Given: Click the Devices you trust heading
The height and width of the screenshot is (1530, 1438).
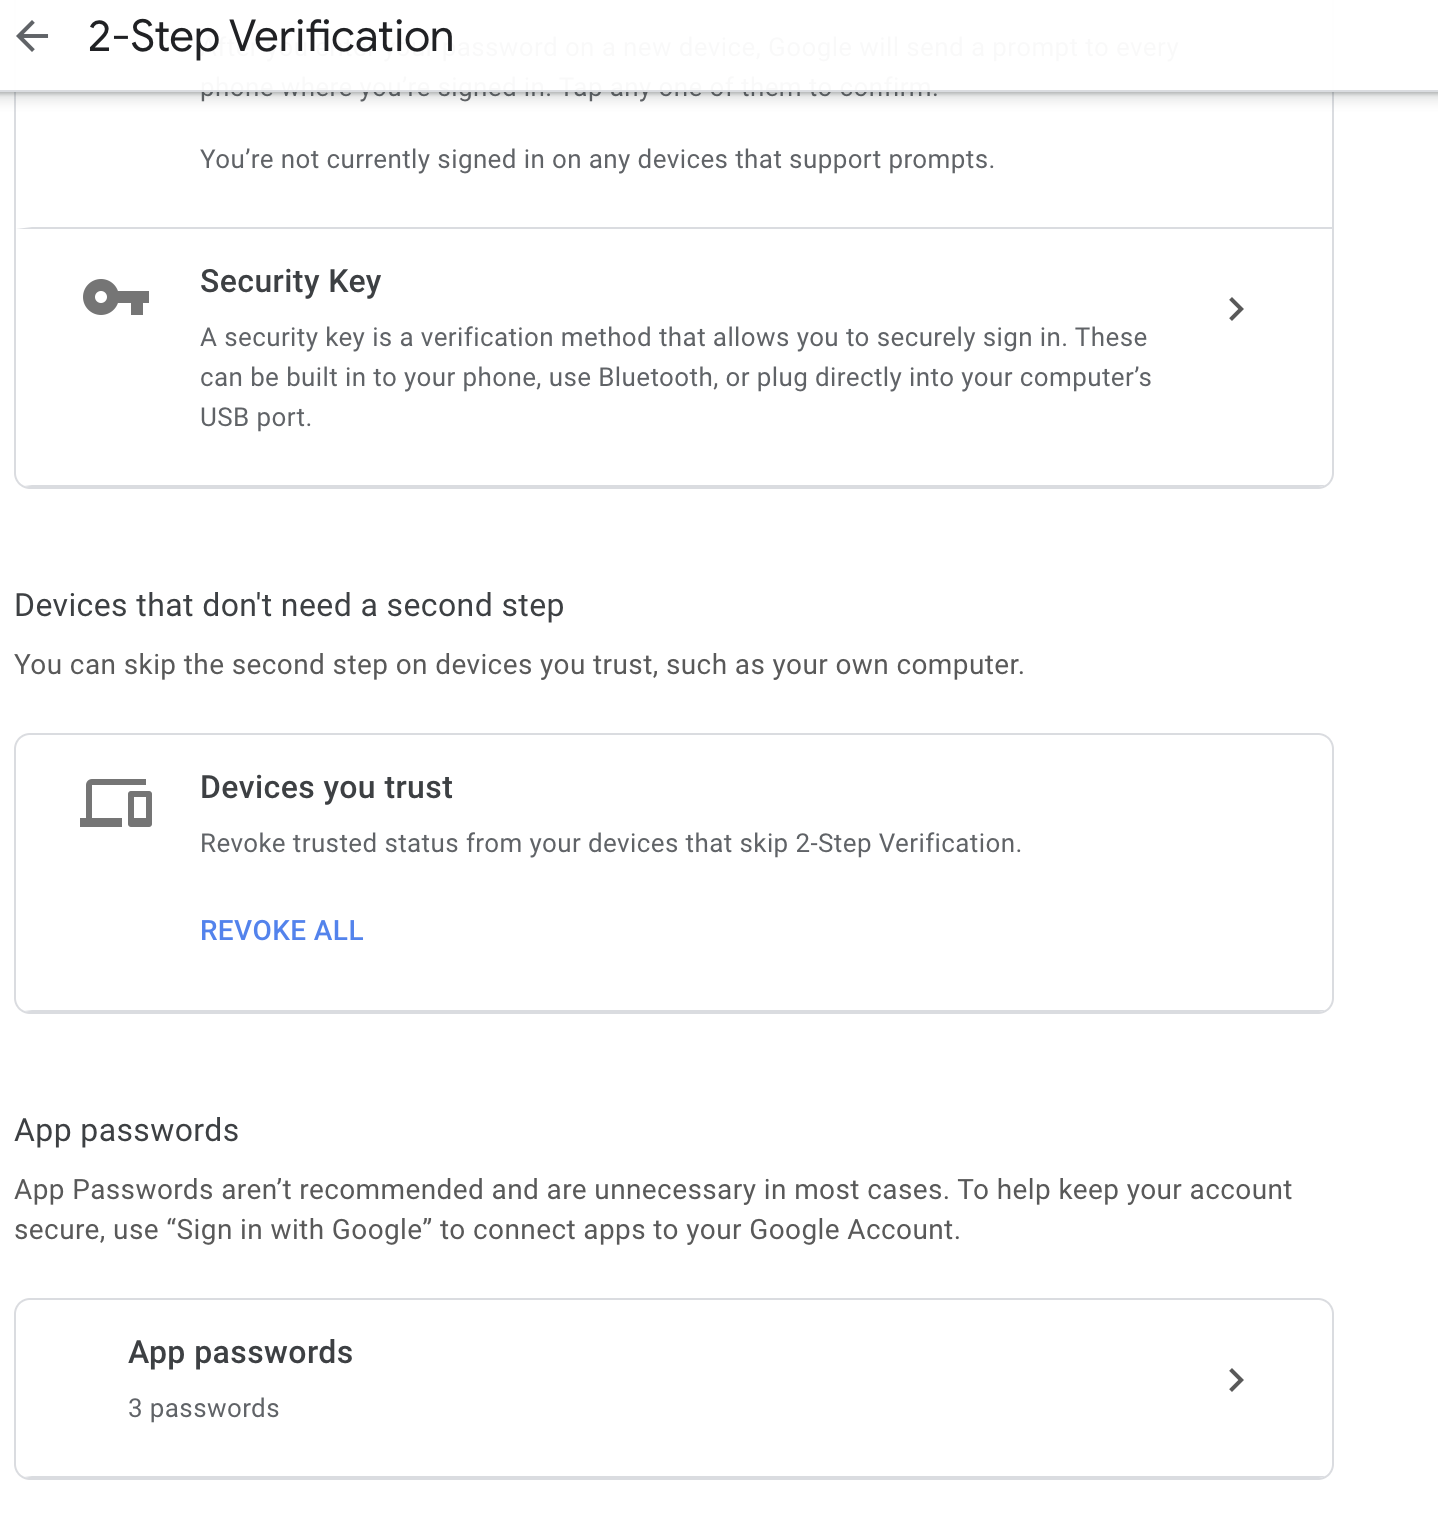Looking at the screenshot, I should (x=326, y=788).
